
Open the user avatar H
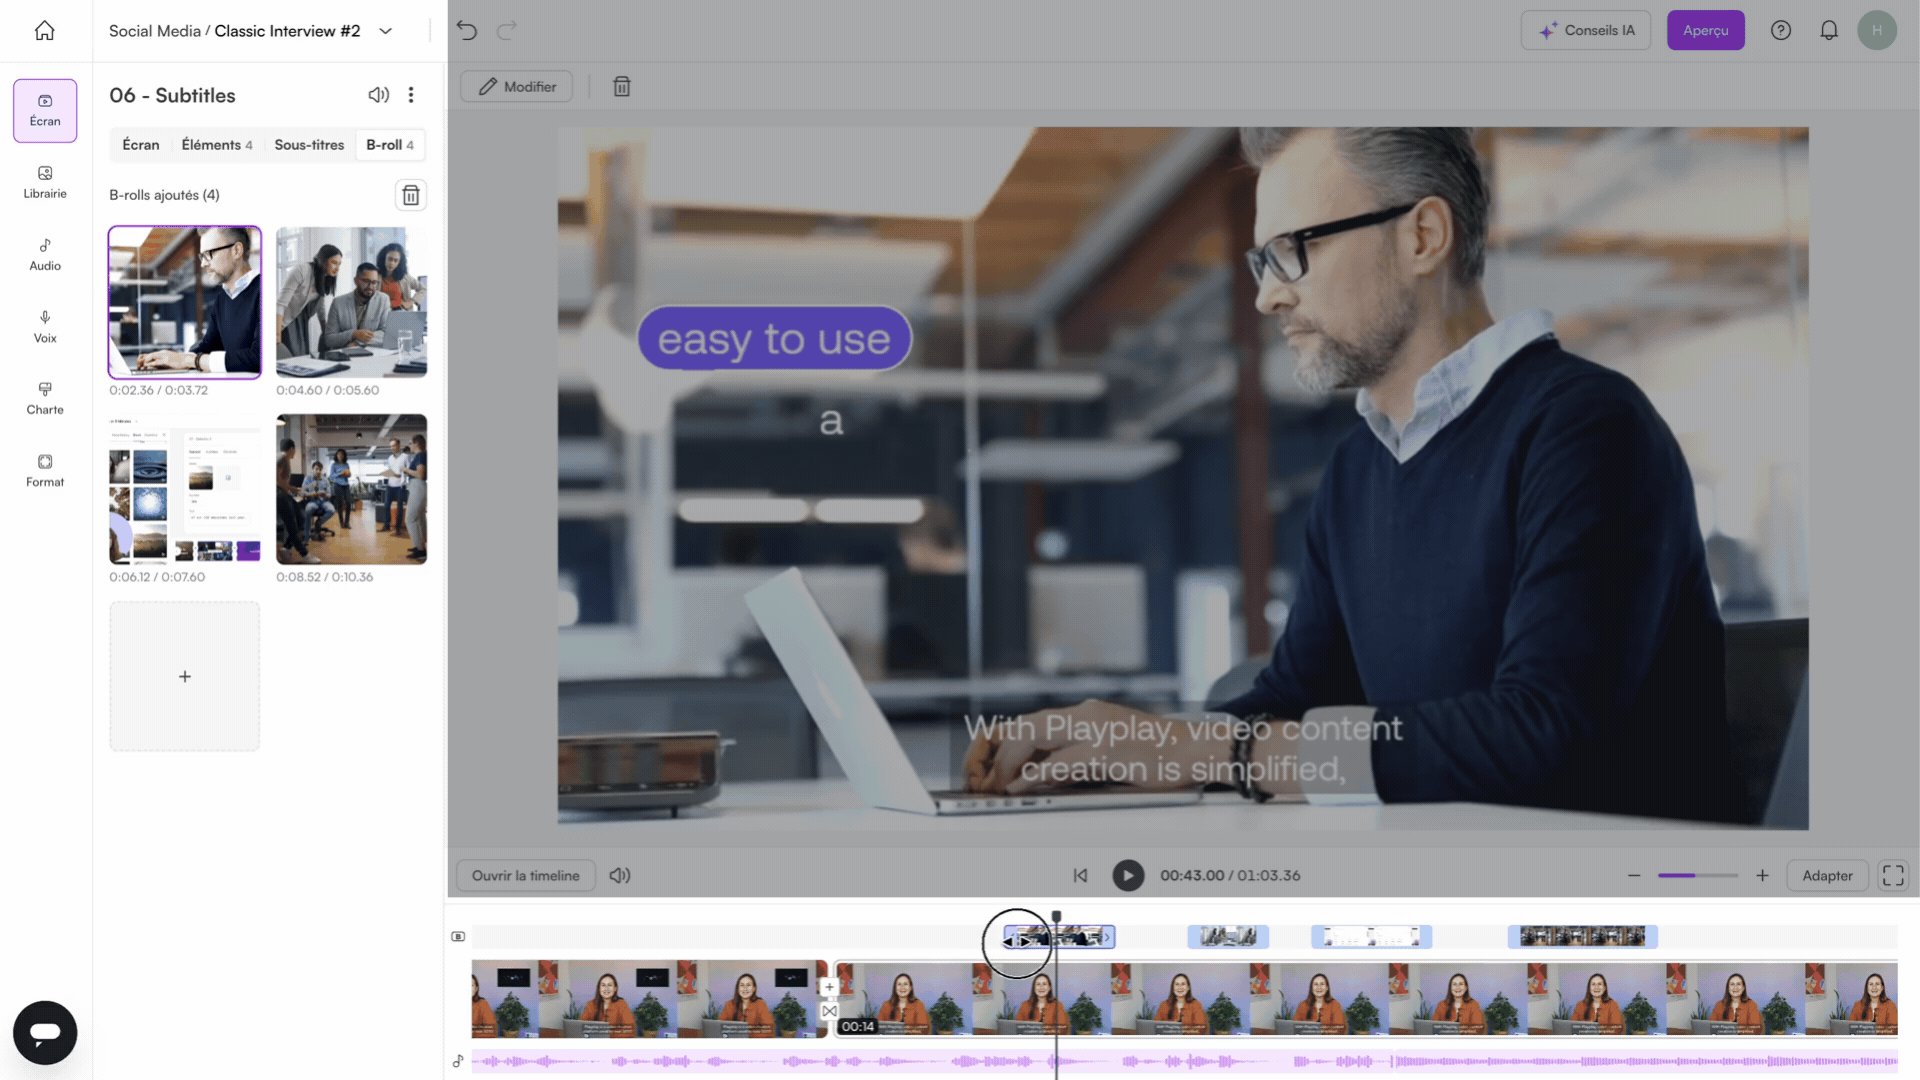[1877, 30]
